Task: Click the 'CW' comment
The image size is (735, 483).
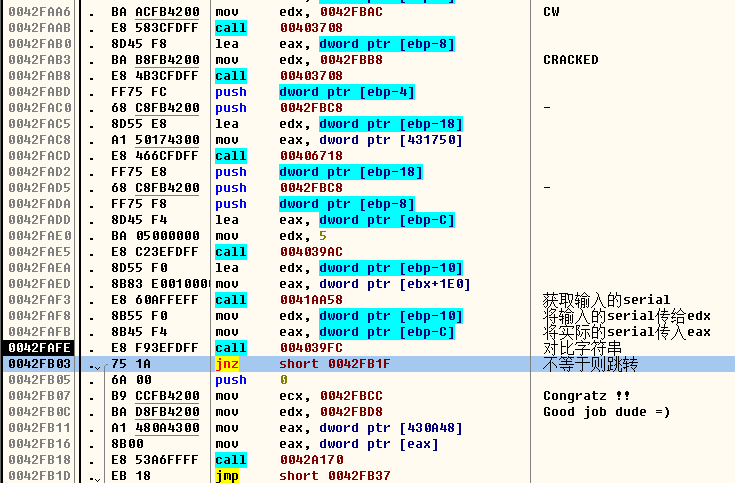Action: click(551, 12)
